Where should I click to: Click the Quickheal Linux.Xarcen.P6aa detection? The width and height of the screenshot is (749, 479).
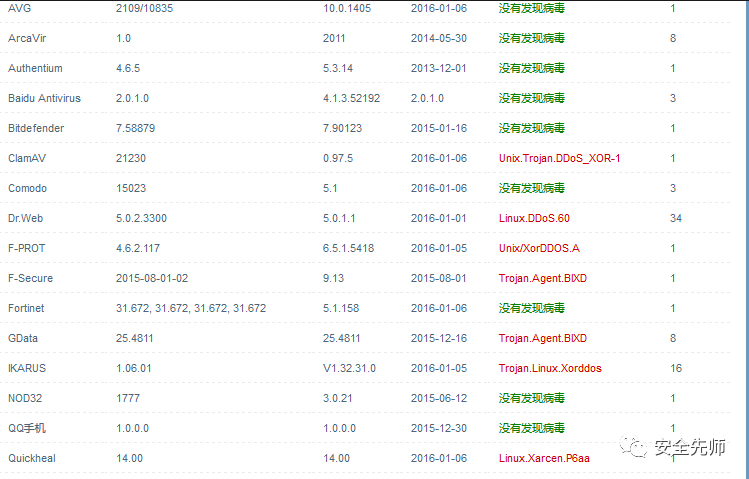(544, 458)
